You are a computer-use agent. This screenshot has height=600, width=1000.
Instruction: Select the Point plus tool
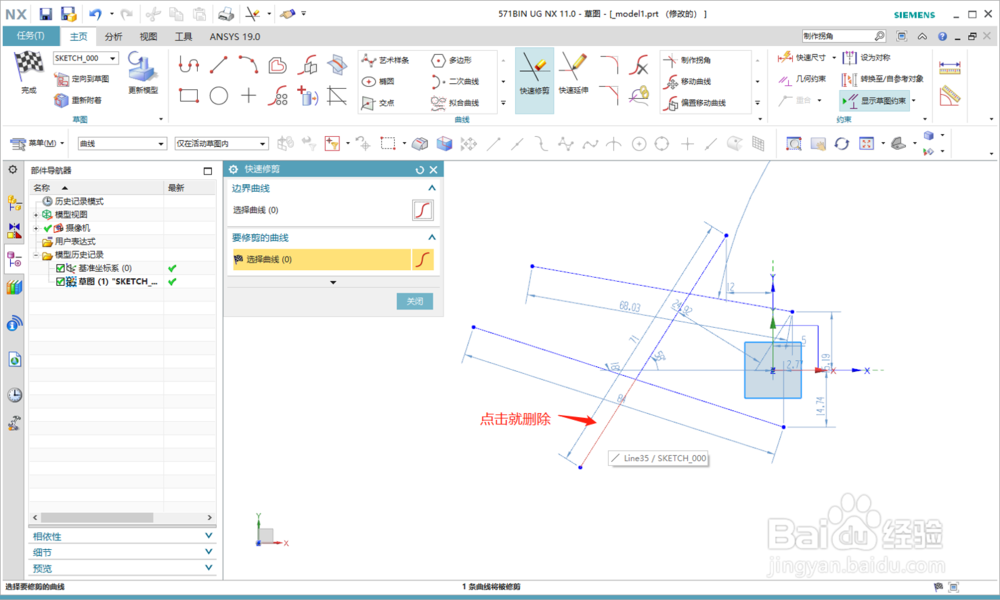coord(248,96)
